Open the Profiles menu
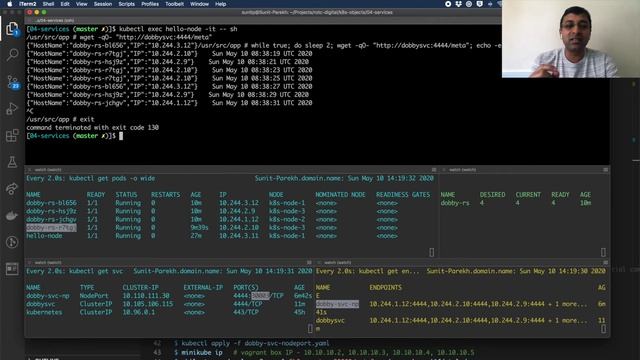640x360 pixels. point(150,4)
